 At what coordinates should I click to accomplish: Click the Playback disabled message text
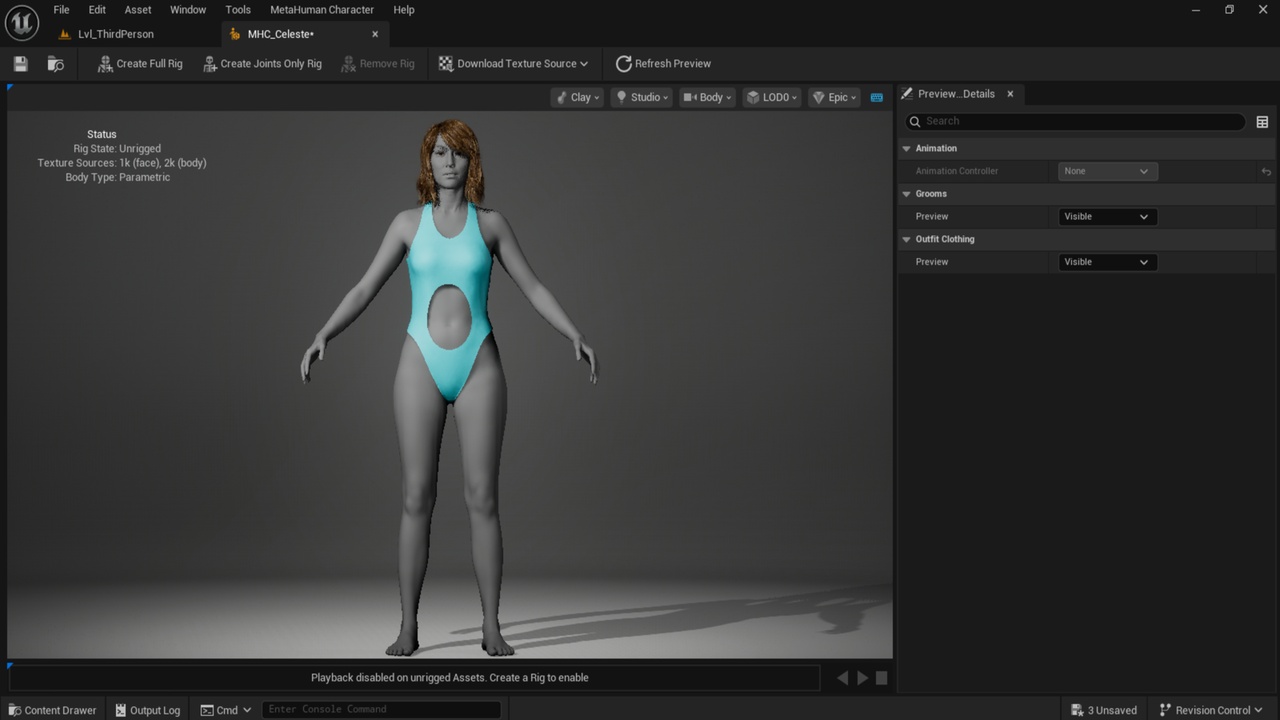[x=450, y=678]
